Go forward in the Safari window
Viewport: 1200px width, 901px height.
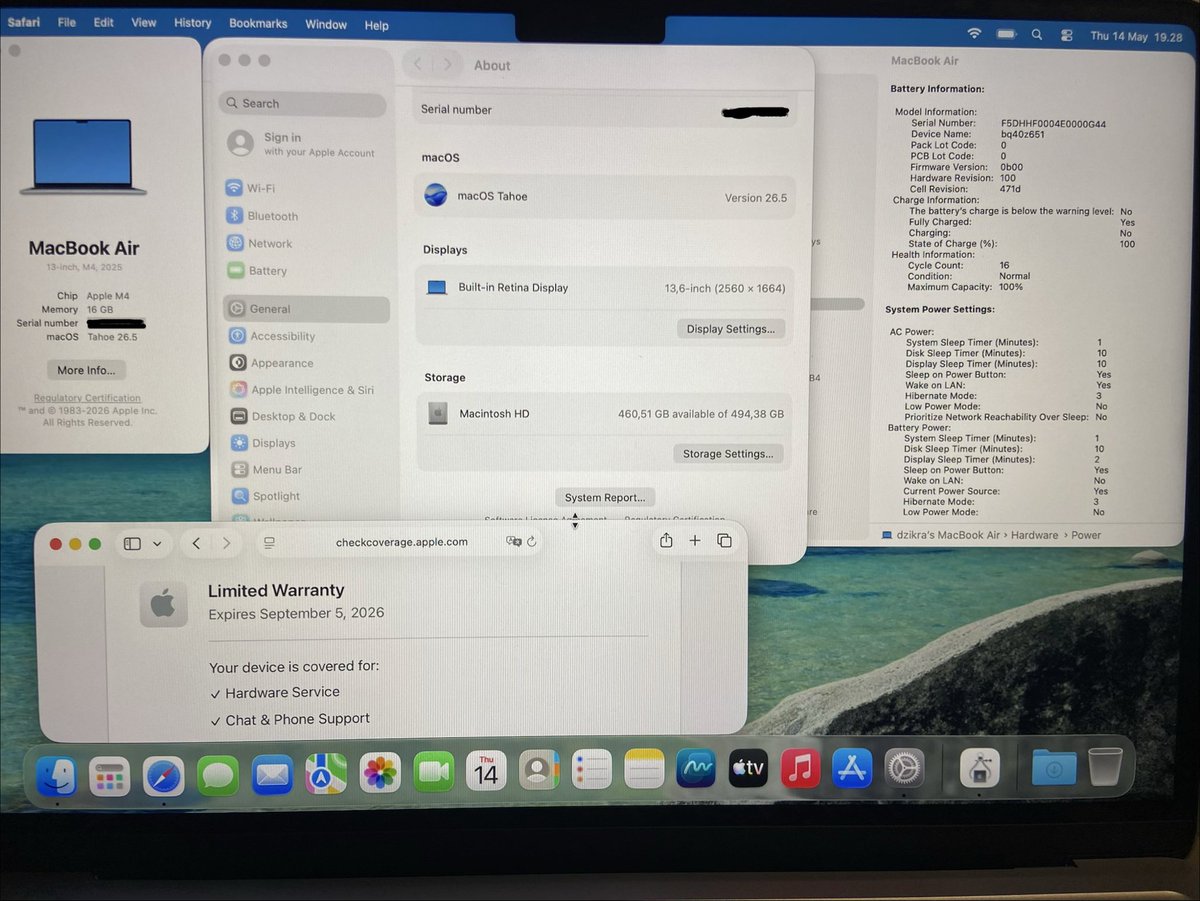[x=227, y=543]
